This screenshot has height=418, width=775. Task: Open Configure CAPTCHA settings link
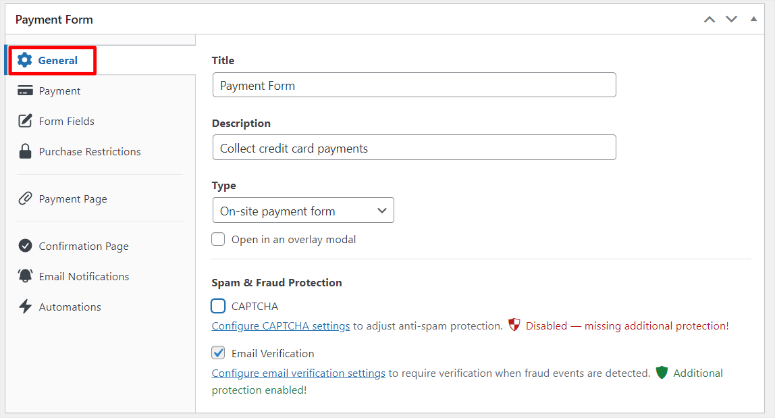coord(281,326)
